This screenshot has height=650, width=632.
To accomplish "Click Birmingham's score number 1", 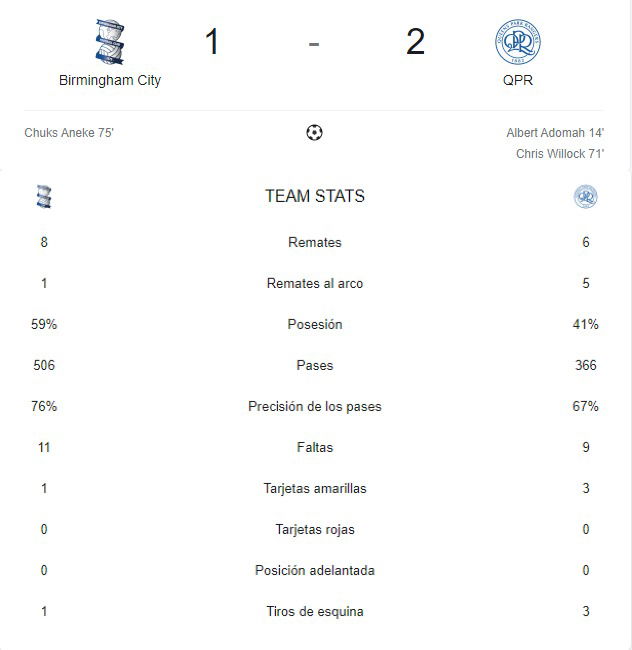I will point(212,41).
